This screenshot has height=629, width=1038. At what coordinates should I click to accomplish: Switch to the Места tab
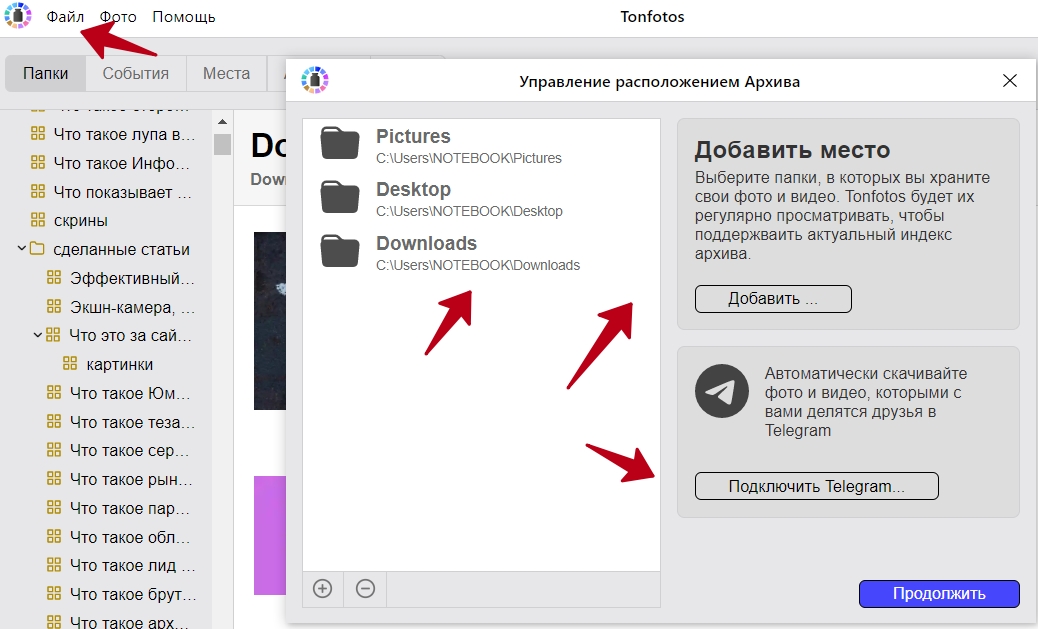click(226, 73)
